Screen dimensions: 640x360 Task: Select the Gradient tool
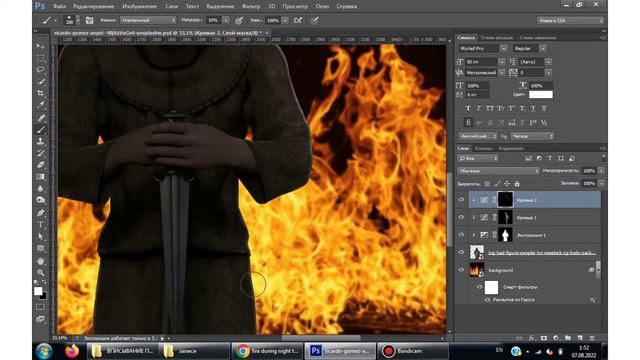point(40,177)
